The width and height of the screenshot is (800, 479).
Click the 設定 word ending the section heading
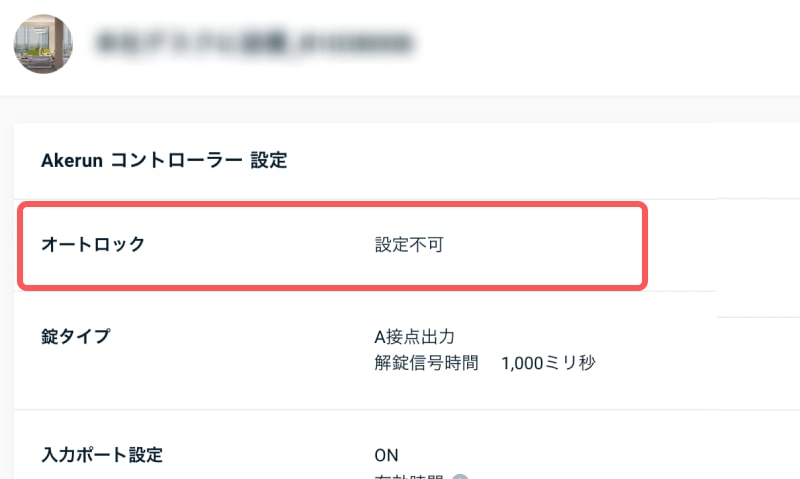(270, 160)
